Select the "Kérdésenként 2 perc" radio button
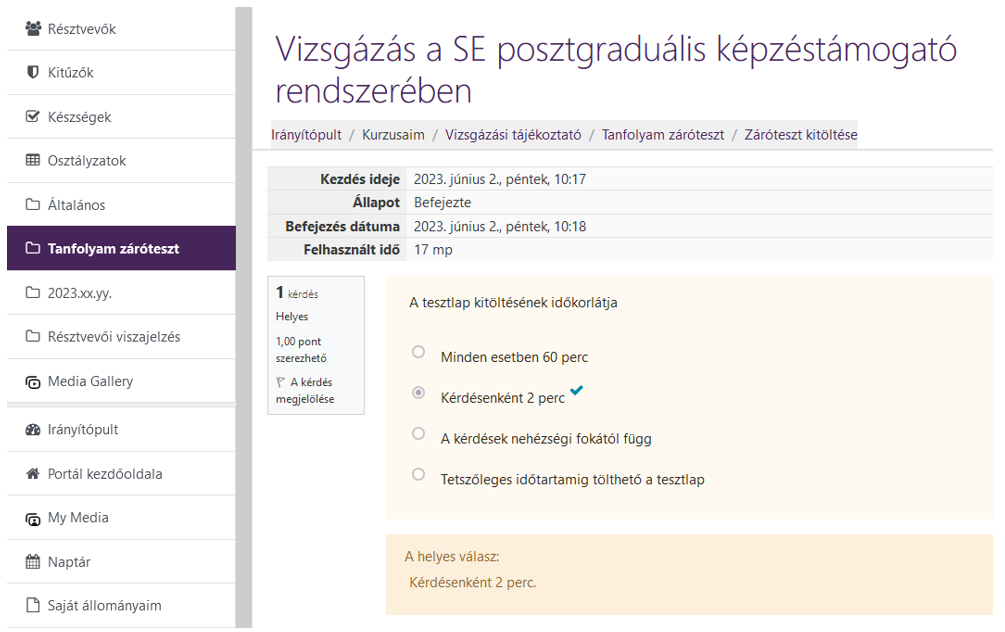Screen dimensions: 1005x632 (418, 394)
